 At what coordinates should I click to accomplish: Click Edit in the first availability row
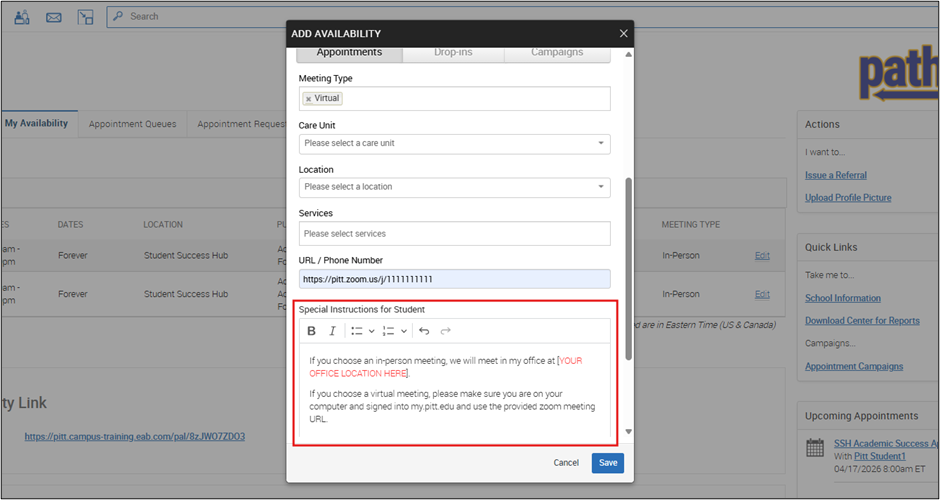click(x=762, y=255)
